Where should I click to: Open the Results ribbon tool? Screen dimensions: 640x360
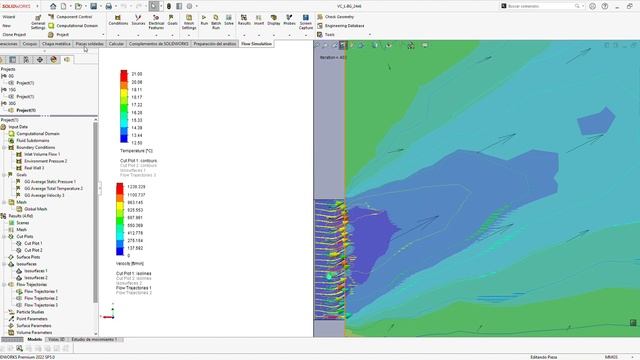coord(244,20)
